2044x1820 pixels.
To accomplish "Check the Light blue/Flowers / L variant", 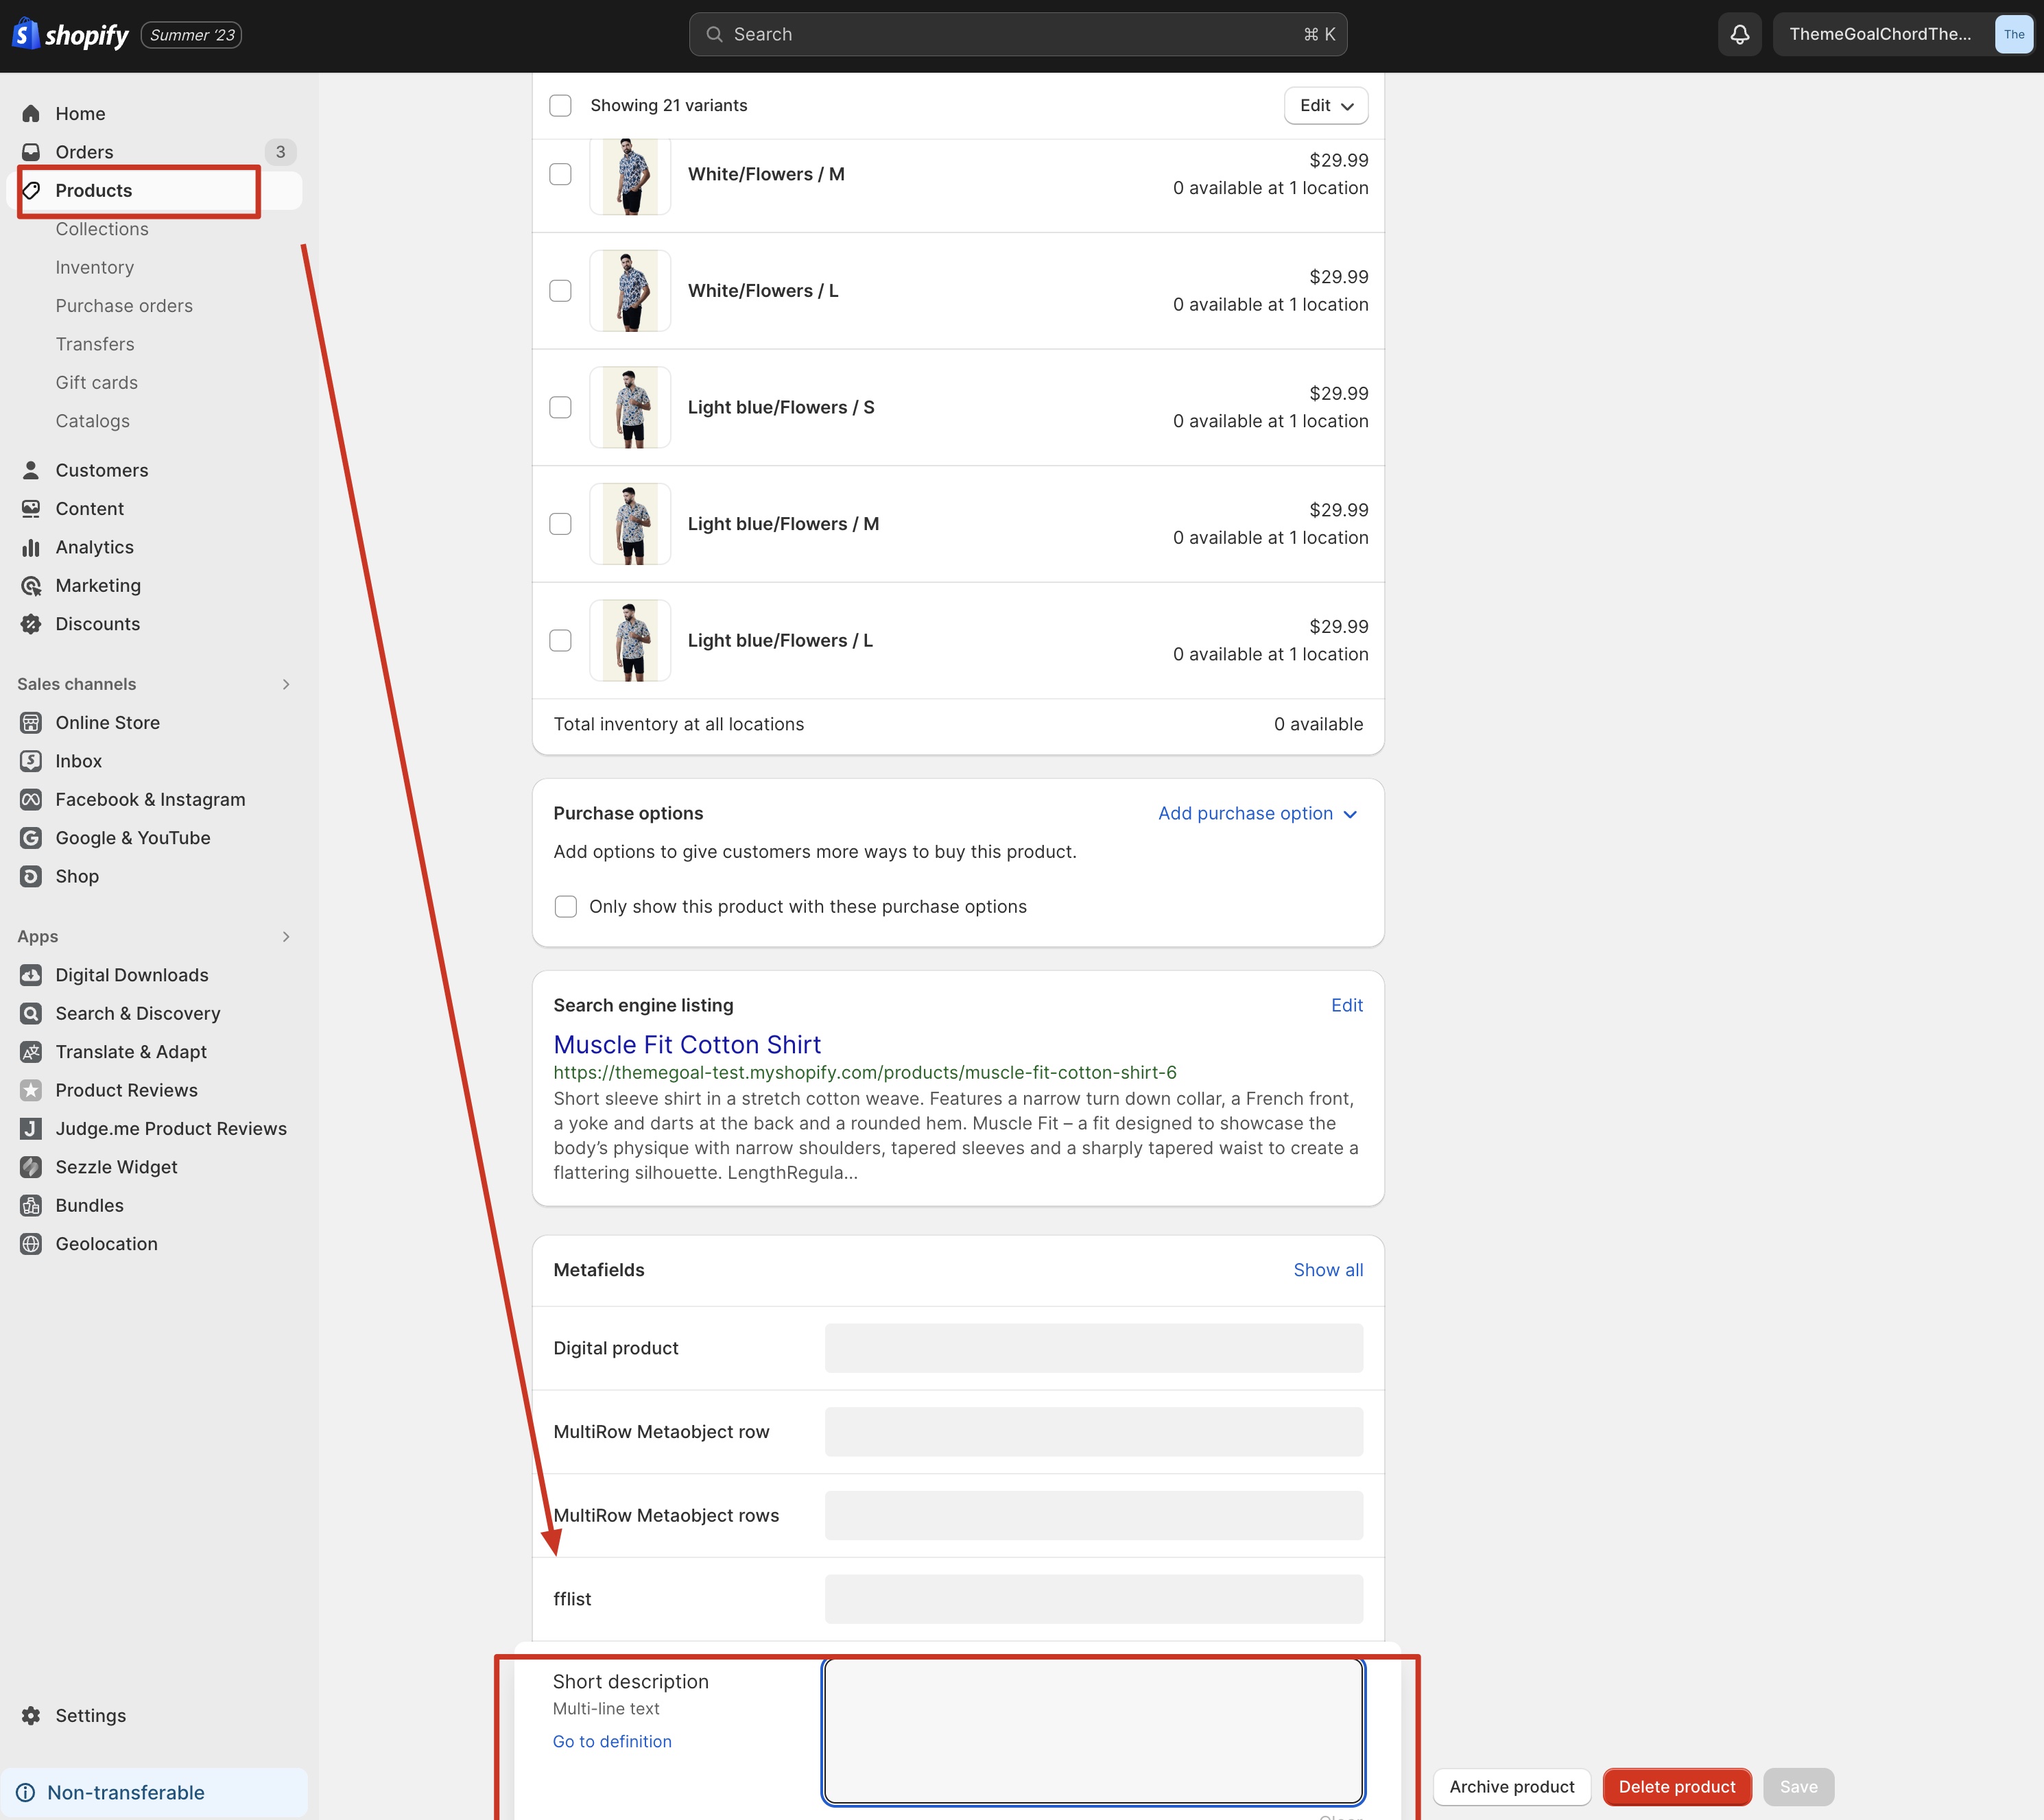I will coord(560,640).
